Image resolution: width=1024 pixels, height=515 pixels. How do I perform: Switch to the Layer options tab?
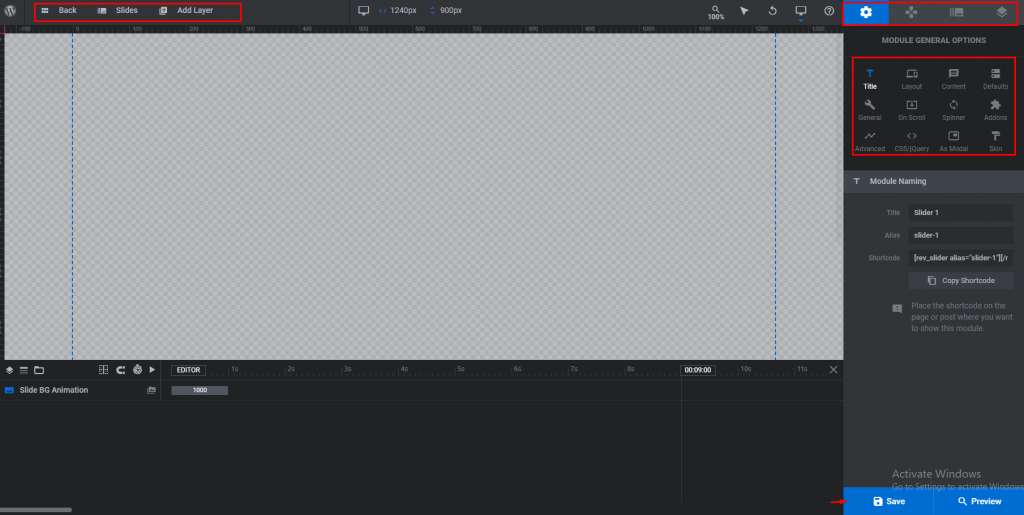click(x=1002, y=12)
